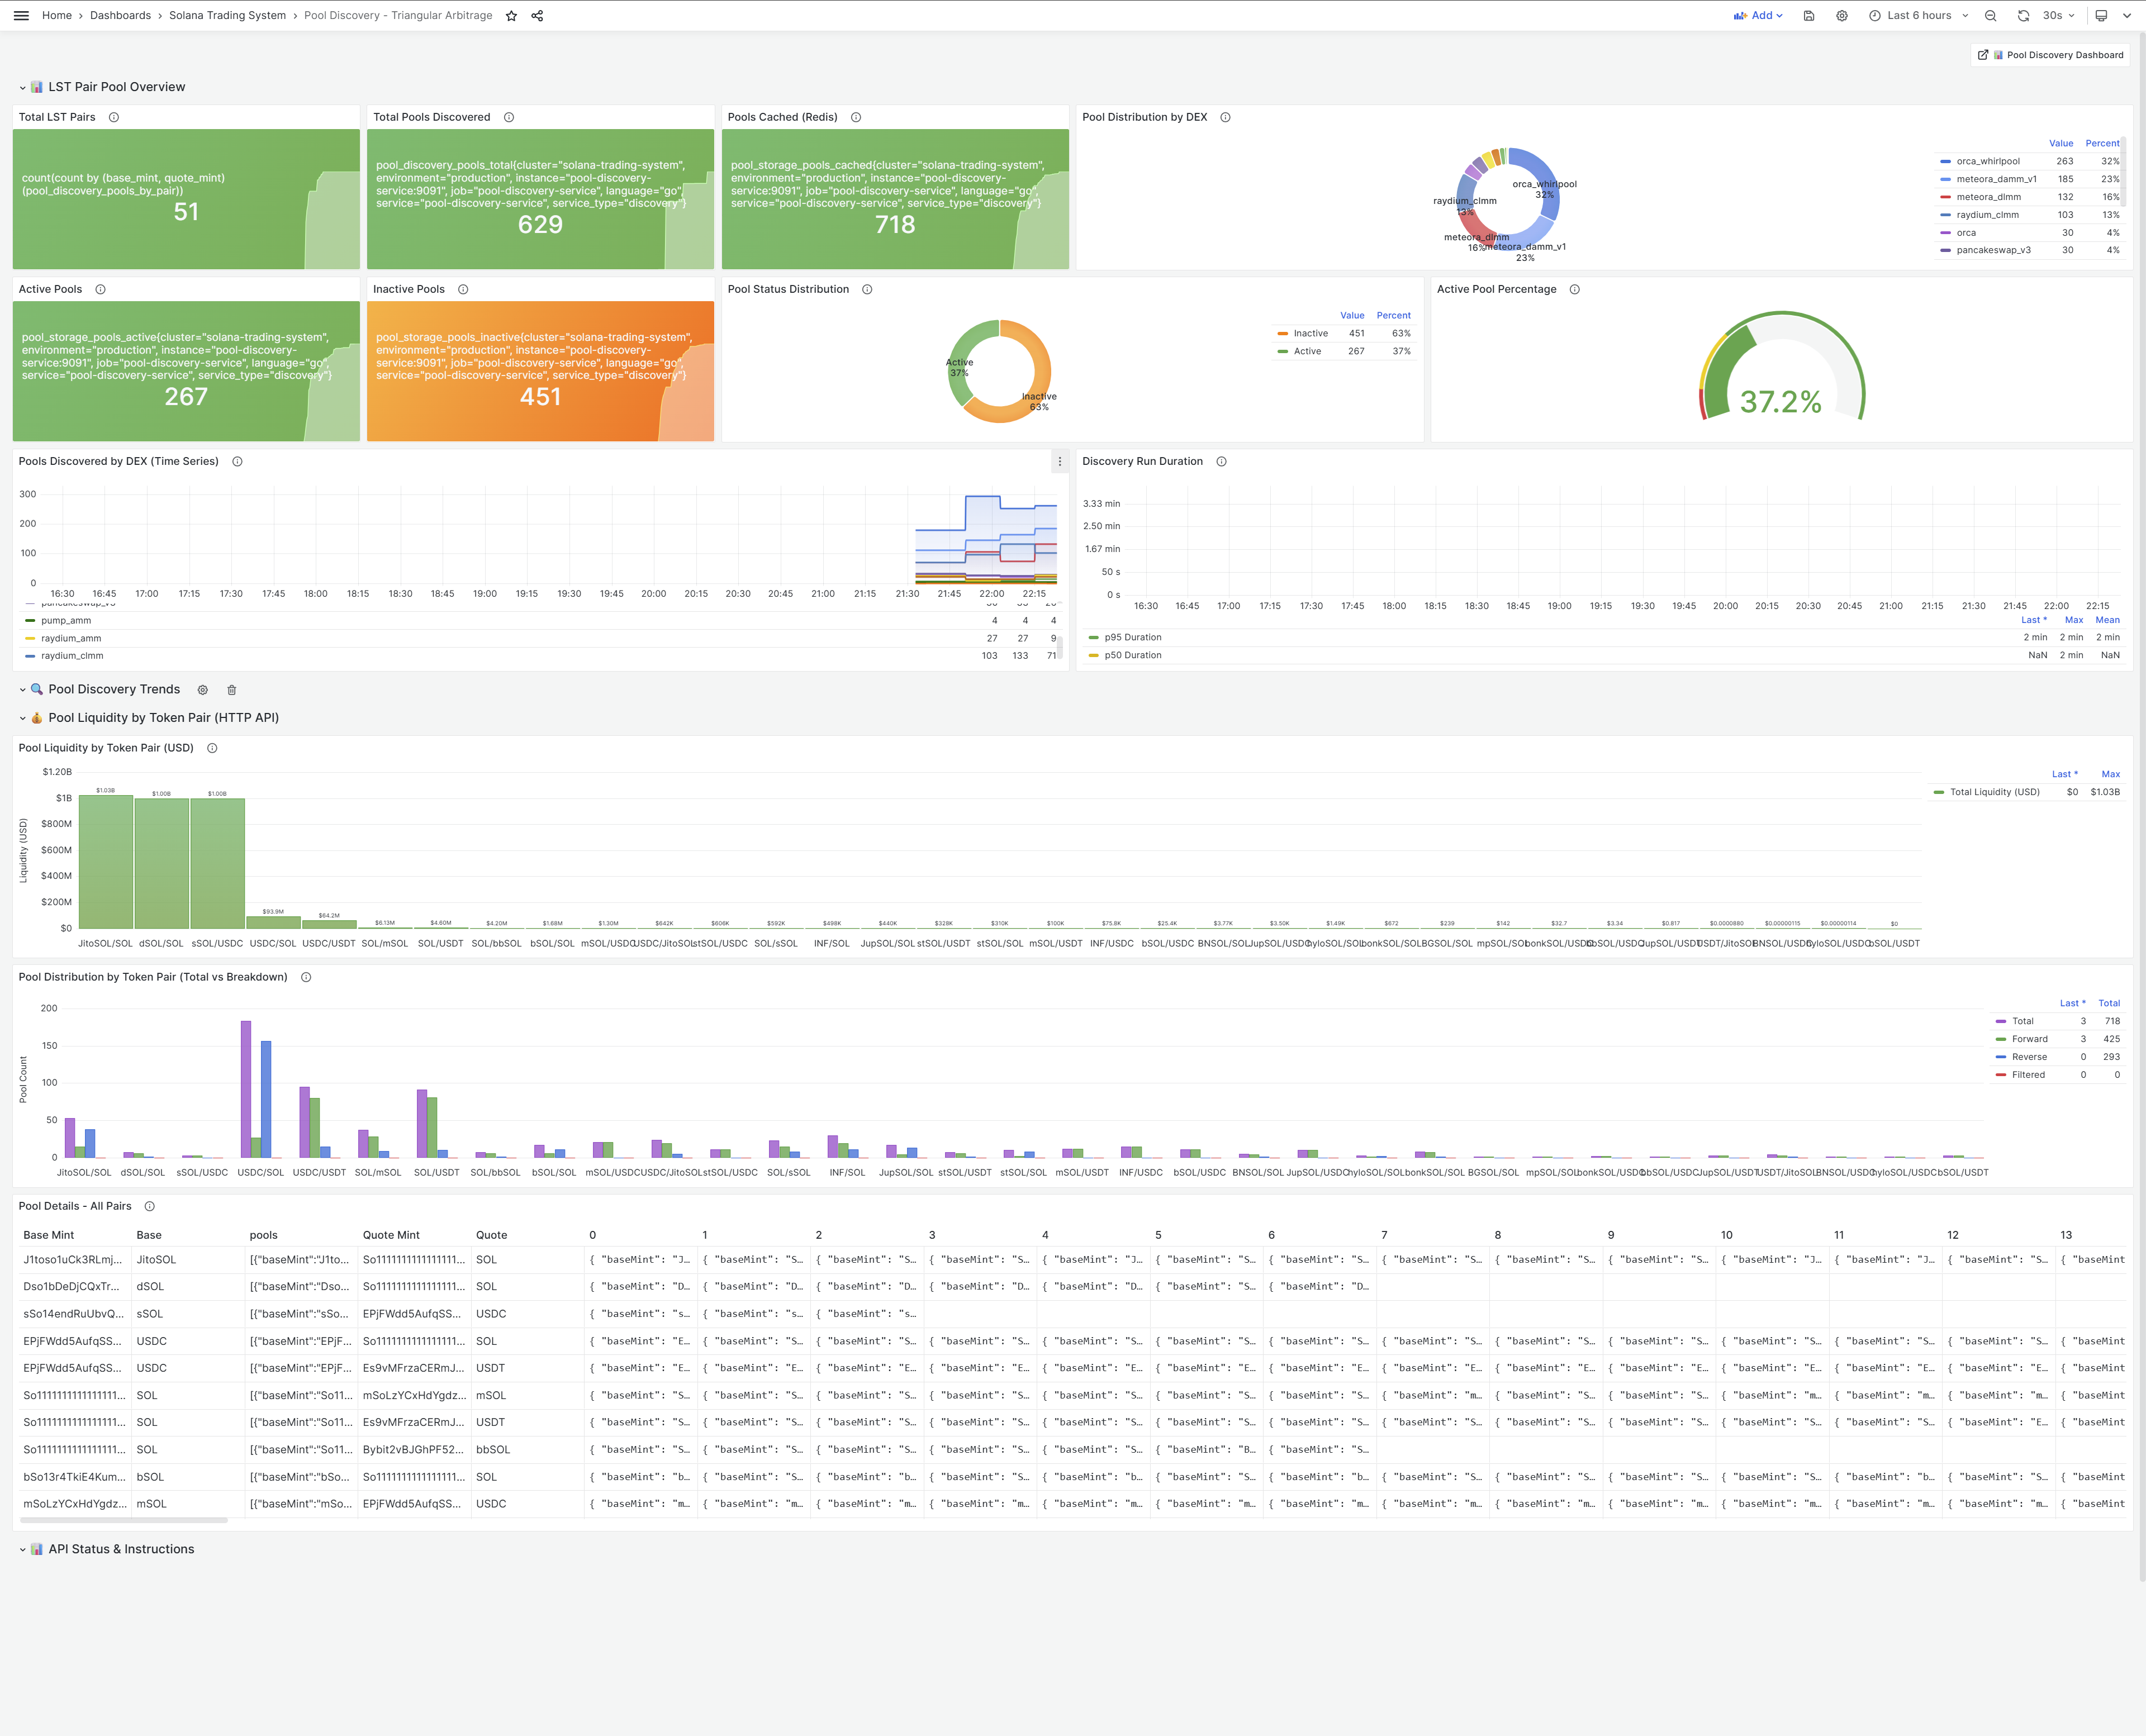Open the dashboard settings gear icon
The image size is (2146, 1736).
pos(1841,15)
